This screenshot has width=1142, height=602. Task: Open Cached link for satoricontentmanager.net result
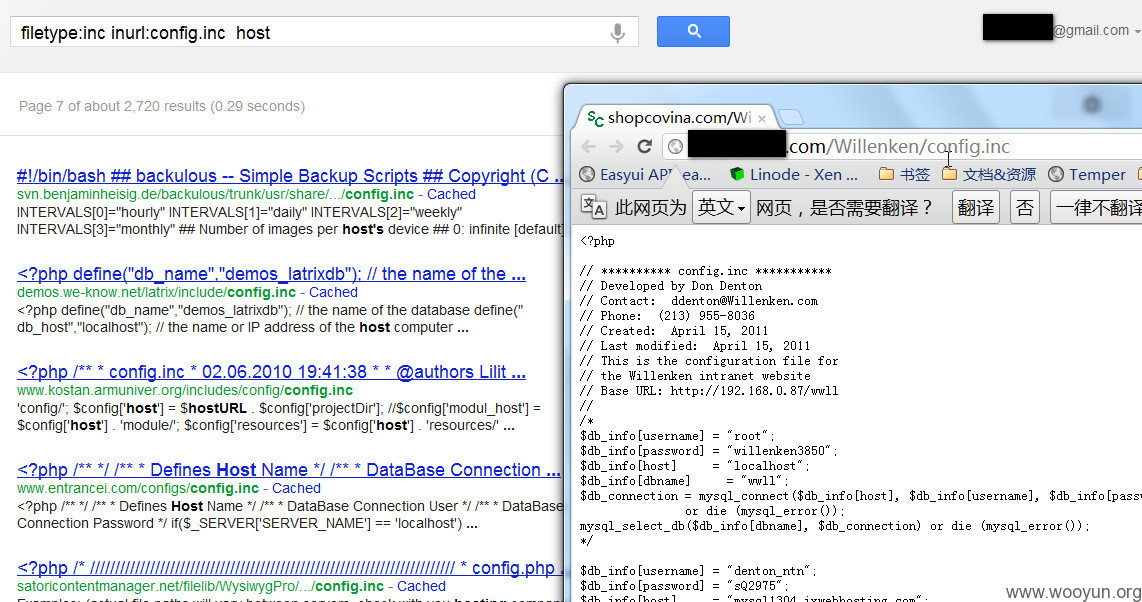[x=421, y=586]
